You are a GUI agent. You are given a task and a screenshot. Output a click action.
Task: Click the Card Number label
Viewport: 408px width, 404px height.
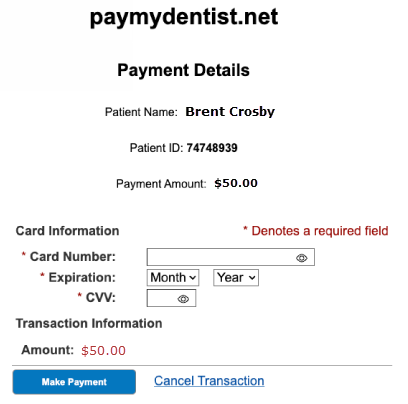coord(73,257)
